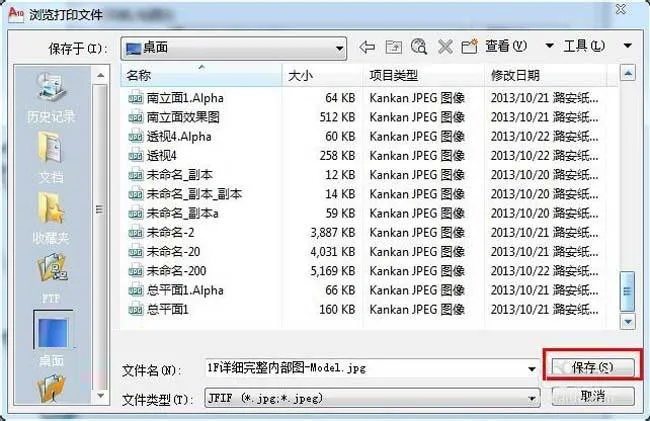This screenshot has height=421, width=650.
Task: Select the Desktop (桌面) sidebar shortcut
Action: point(52,338)
